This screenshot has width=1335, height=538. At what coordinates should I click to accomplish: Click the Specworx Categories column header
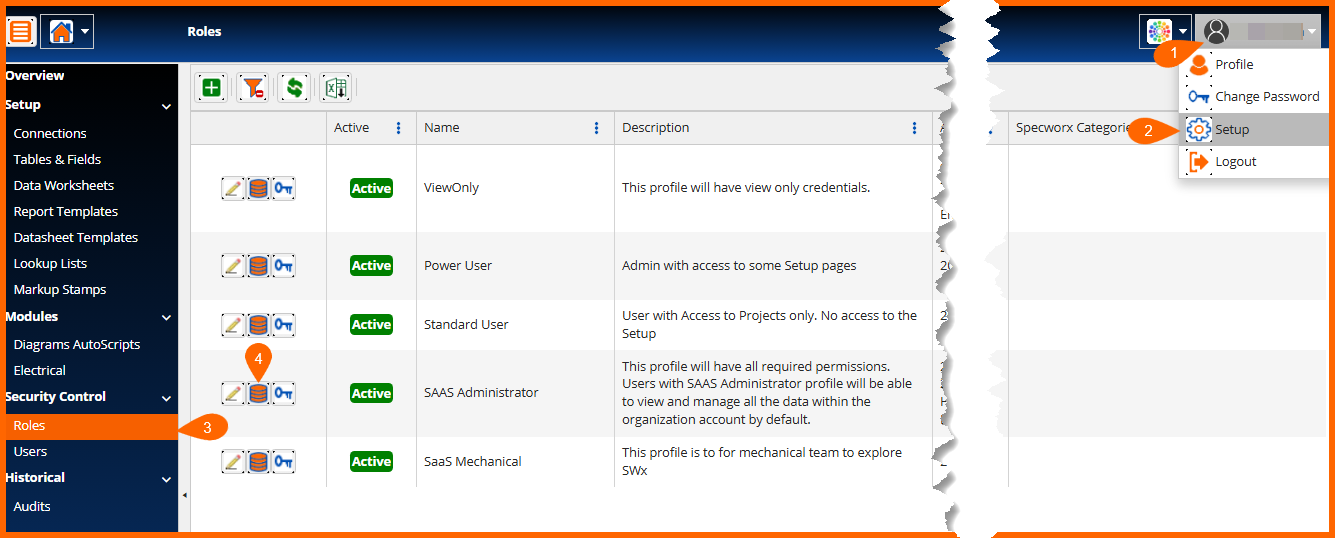click(1073, 128)
